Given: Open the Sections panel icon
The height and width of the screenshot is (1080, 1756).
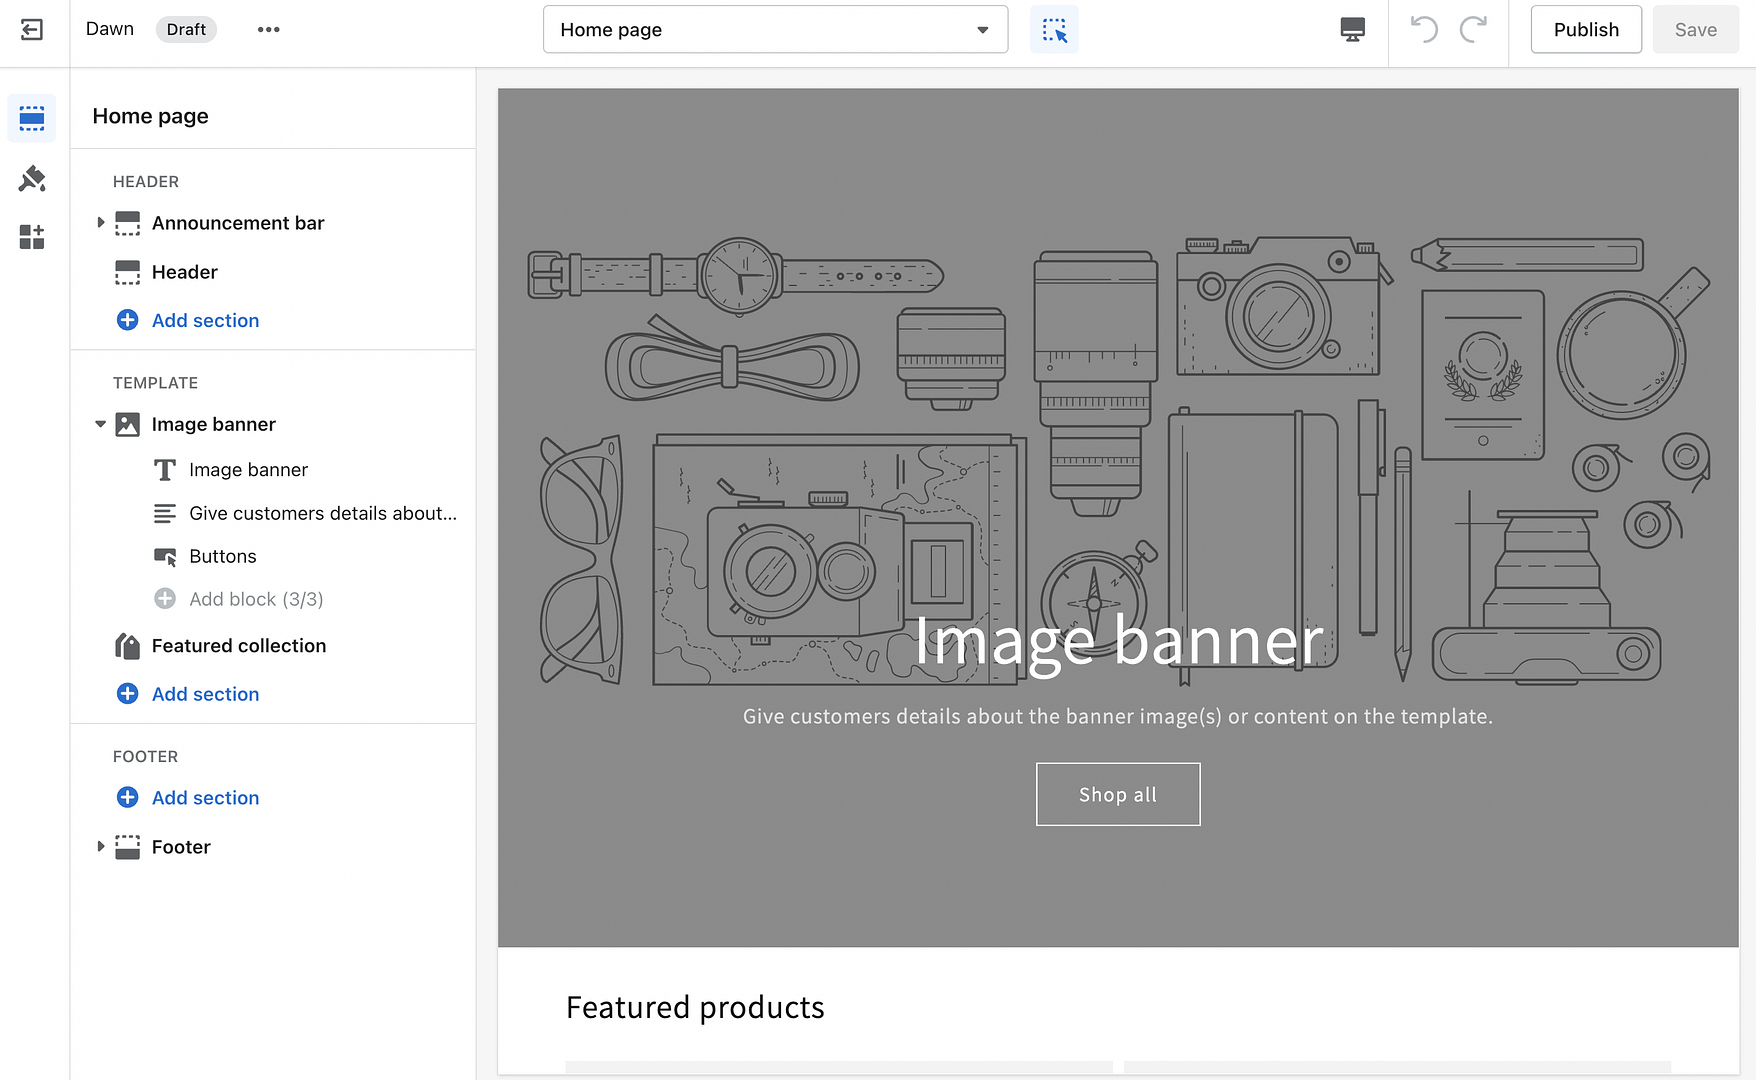Looking at the screenshot, I should point(32,118).
